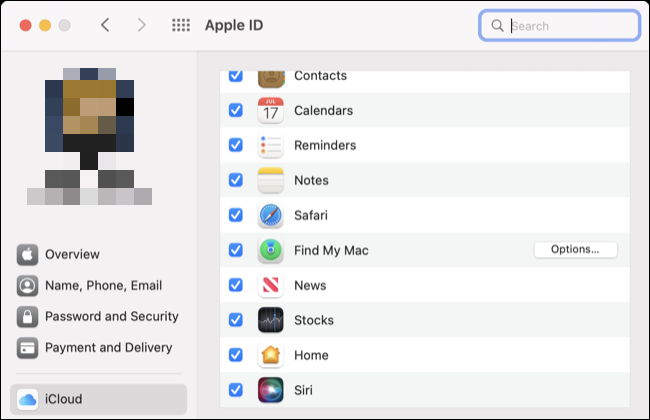Viewport: 650px width, 420px height.
Task: Click the Safari compass icon
Action: [x=271, y=215]
